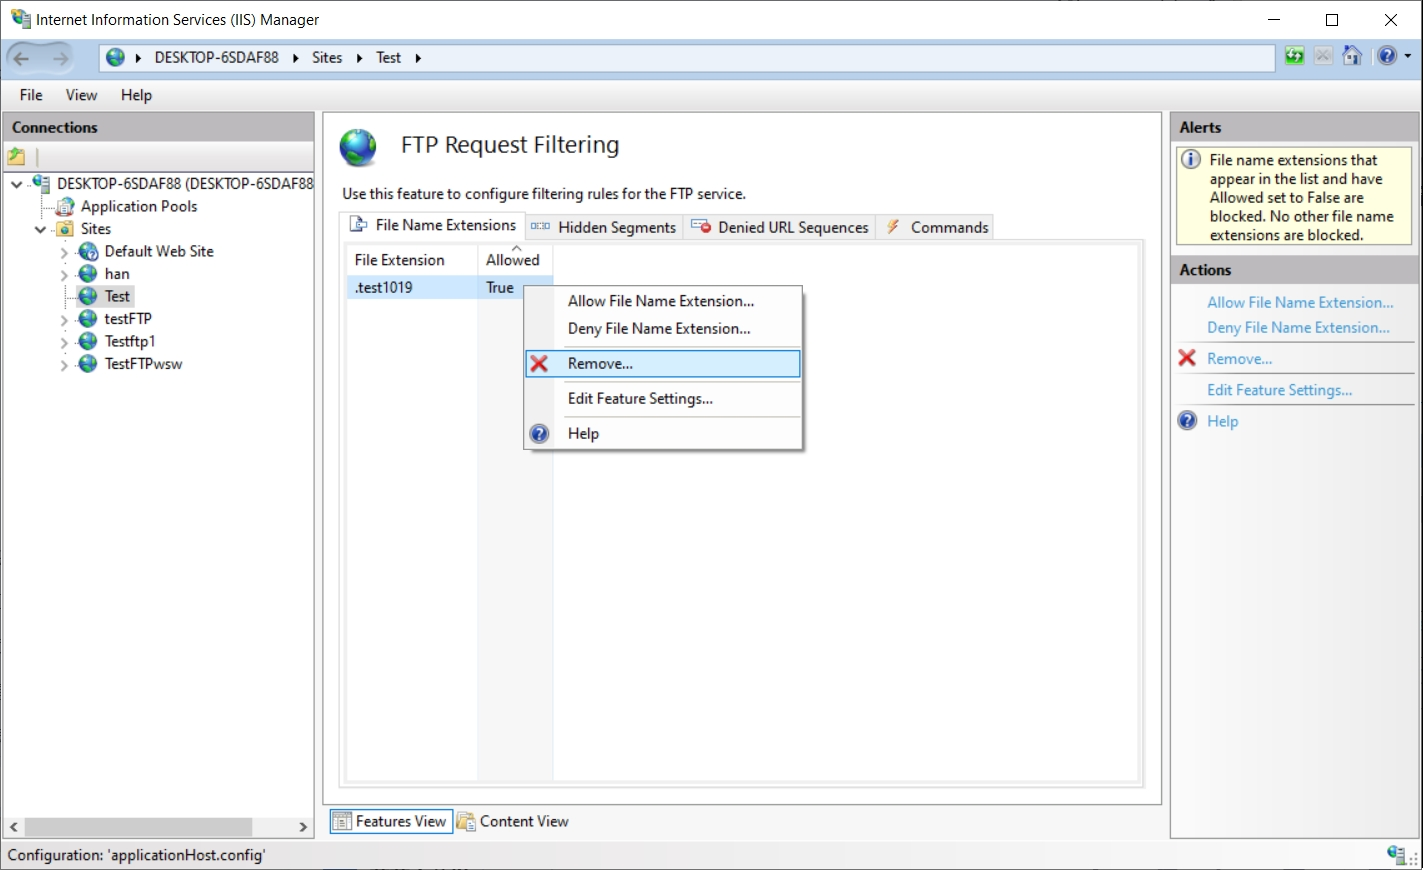Image resolution: width=1423 pixels, height=870 pixels.
Task: Open Help via the toolbar question mark icon
Action: tap(1386, 56)
